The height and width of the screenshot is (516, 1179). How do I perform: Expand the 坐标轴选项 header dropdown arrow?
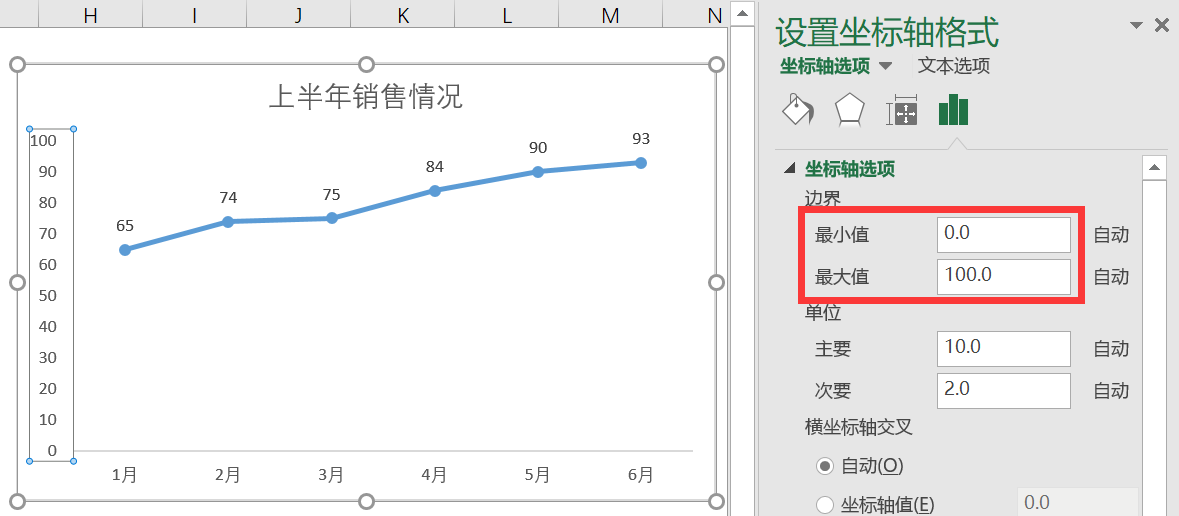point(886,66)
